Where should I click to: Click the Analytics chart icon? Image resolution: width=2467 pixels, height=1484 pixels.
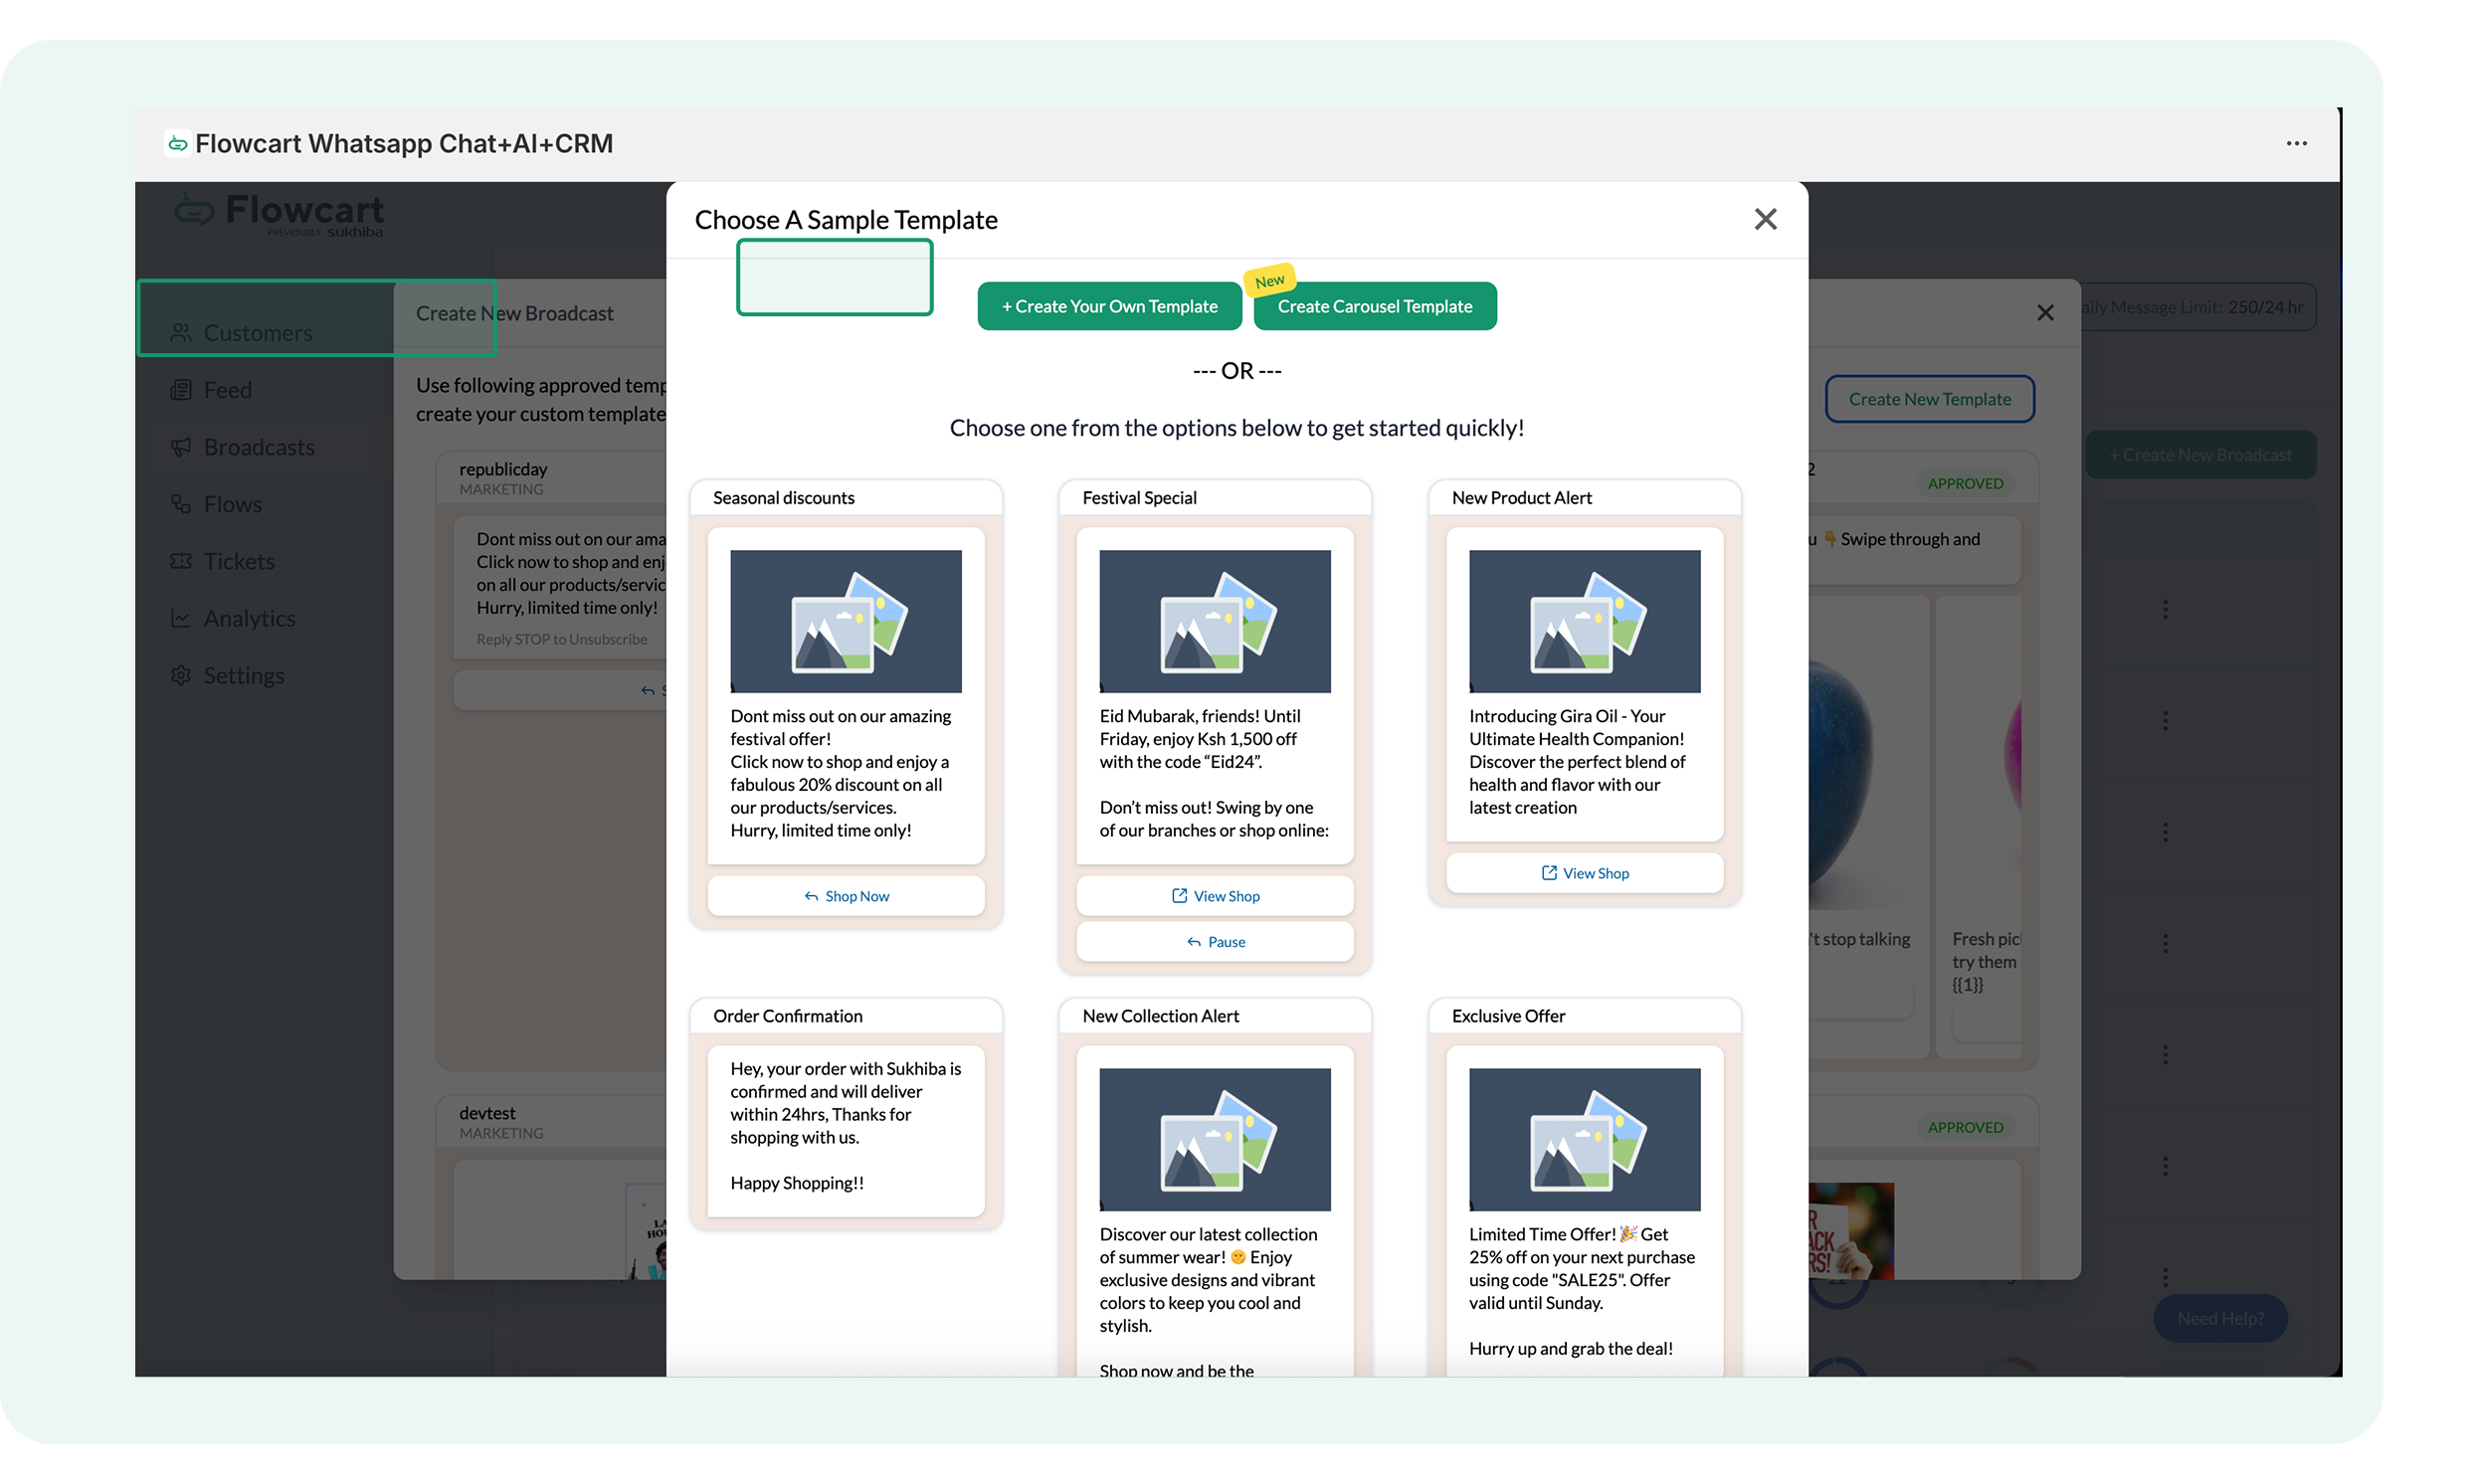[x=181, y=618]
